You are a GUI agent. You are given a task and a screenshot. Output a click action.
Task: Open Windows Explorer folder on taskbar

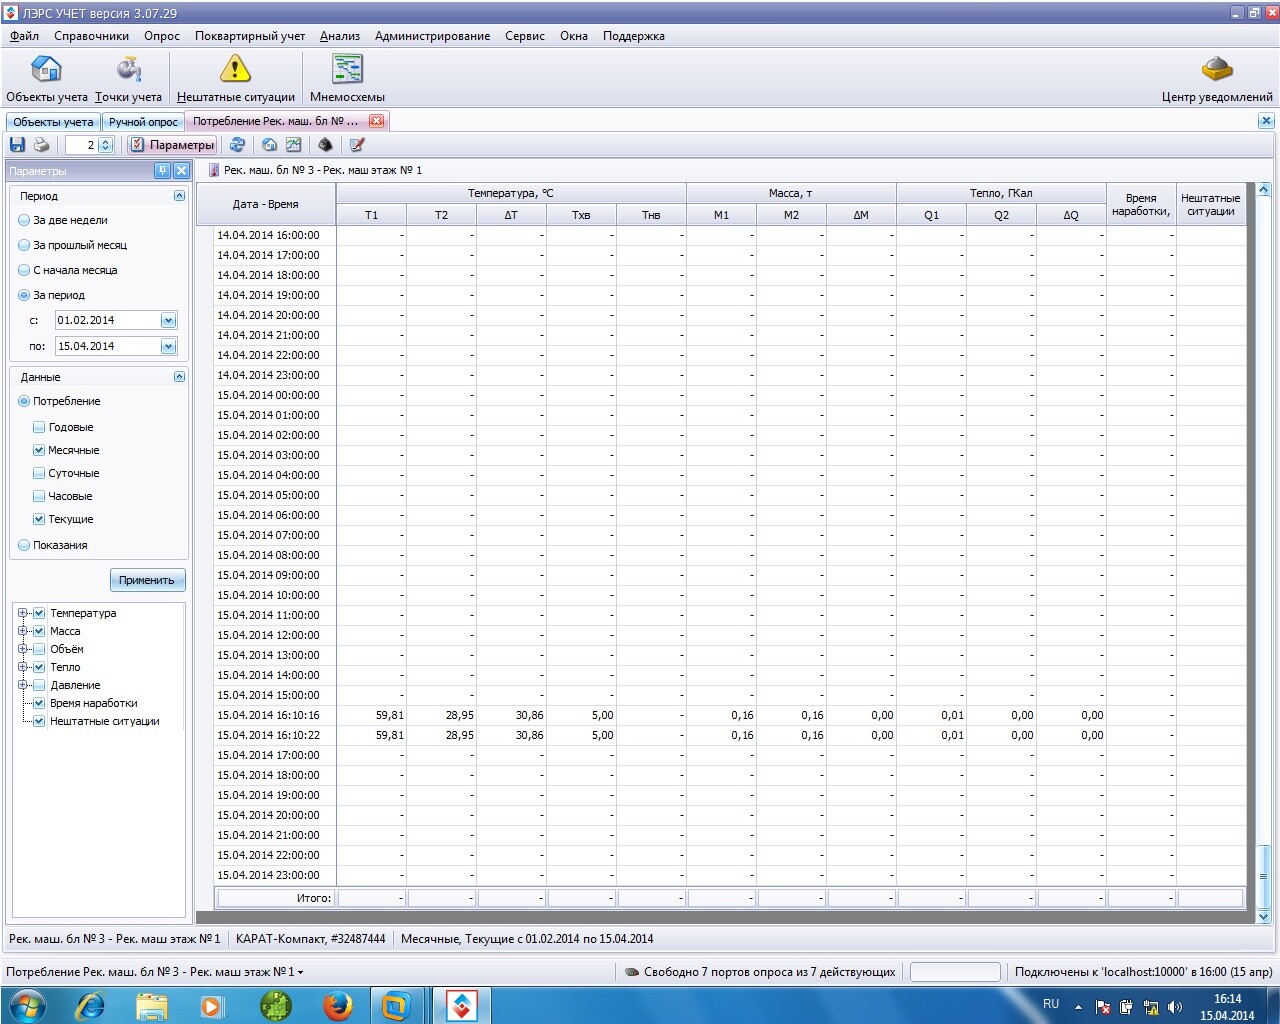click(x=152, y=1005)
